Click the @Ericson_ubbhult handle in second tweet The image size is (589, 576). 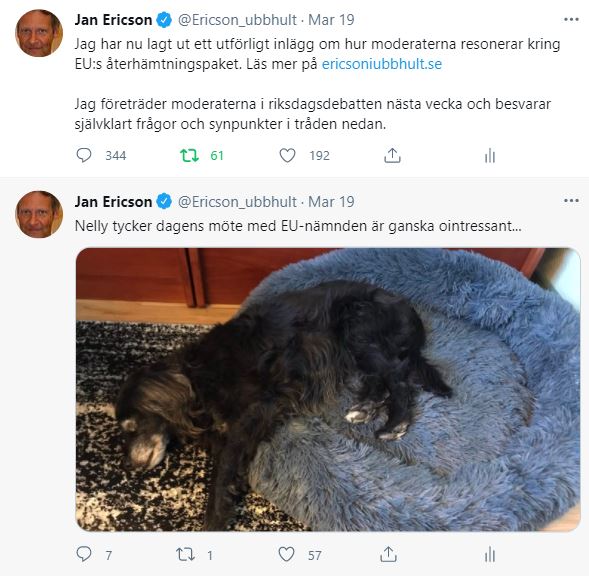pos(237,202)
